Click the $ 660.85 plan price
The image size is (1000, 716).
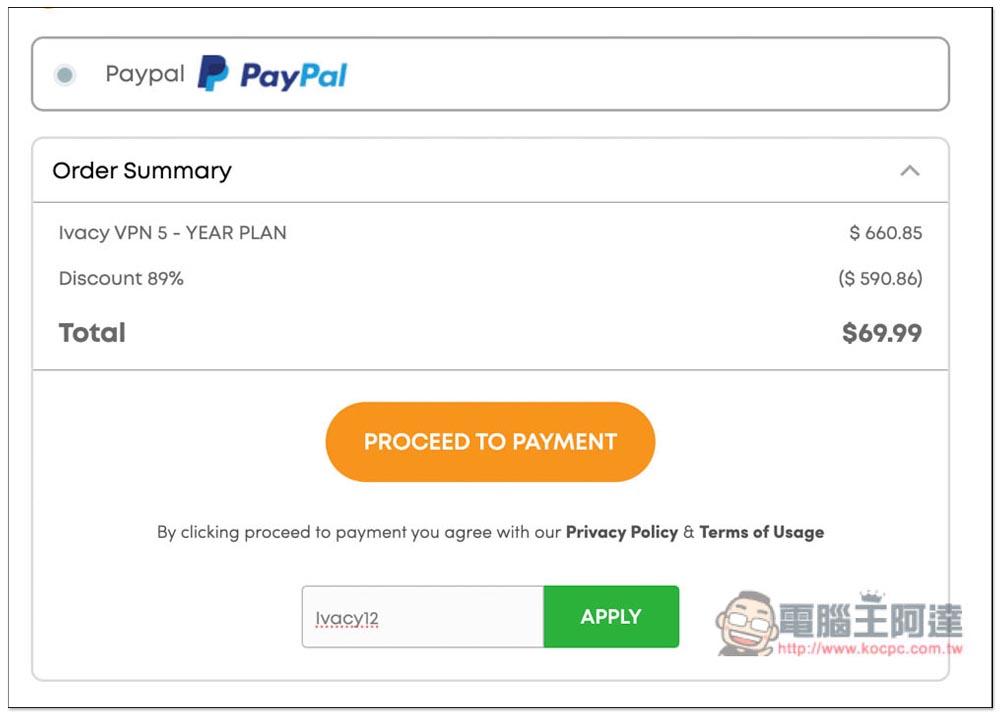click(x=886, y=233)
